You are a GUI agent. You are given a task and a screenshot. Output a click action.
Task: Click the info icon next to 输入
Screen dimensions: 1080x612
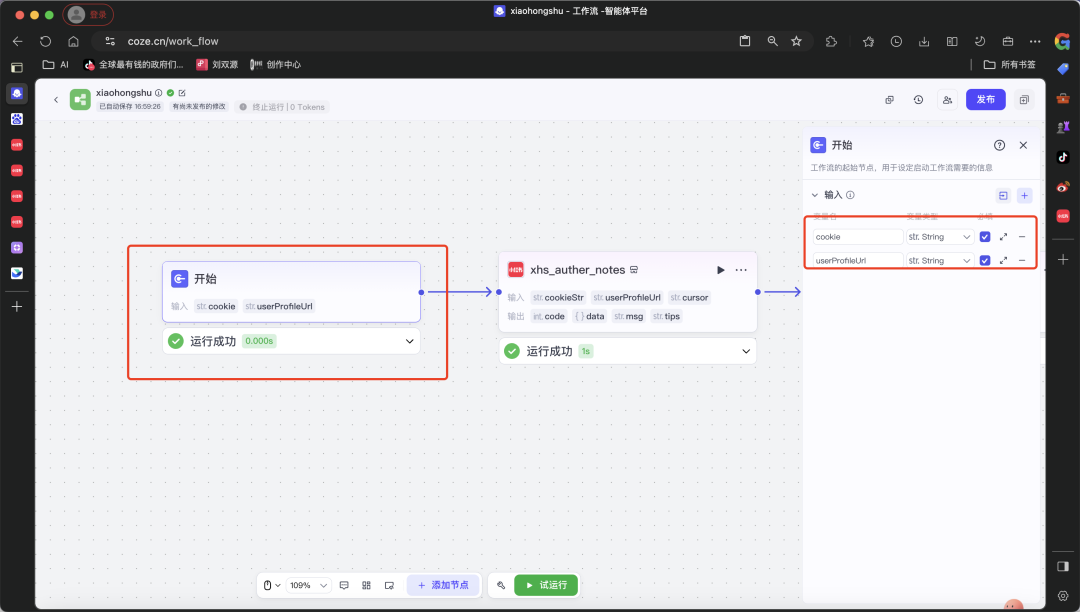(850, 195)
